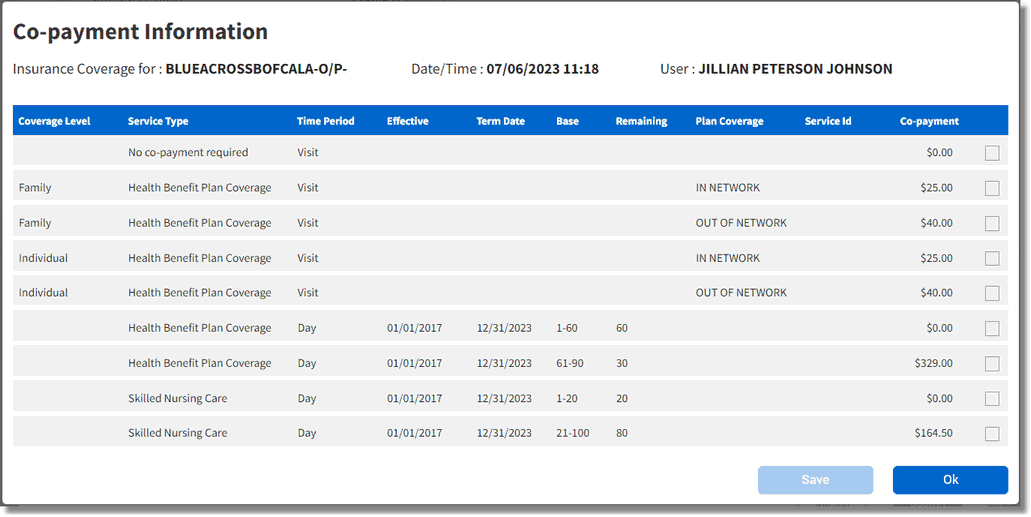This screenshot has width=1031, height=517.
Task: Select checkbox for Individual IN NETWORK $25.00
Action: click(x=992, y=258)
